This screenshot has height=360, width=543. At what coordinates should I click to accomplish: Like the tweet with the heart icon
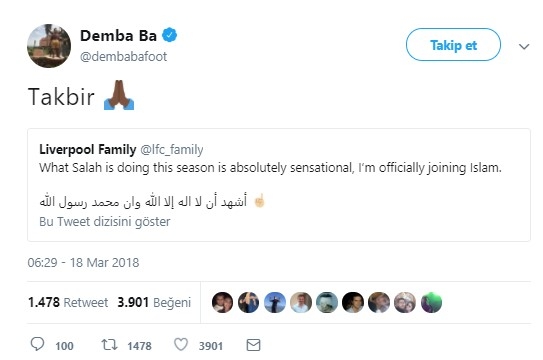coord(181,344)
